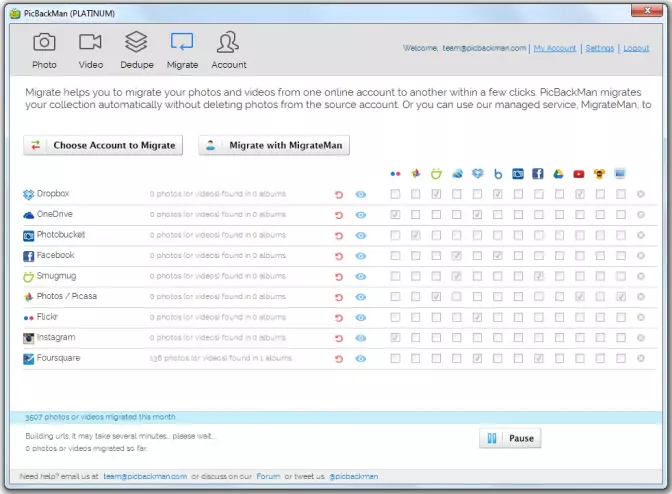This screenshot has height=494, width=672.
Task: Click the Flickr column header icon
Action: coord(395,174)
